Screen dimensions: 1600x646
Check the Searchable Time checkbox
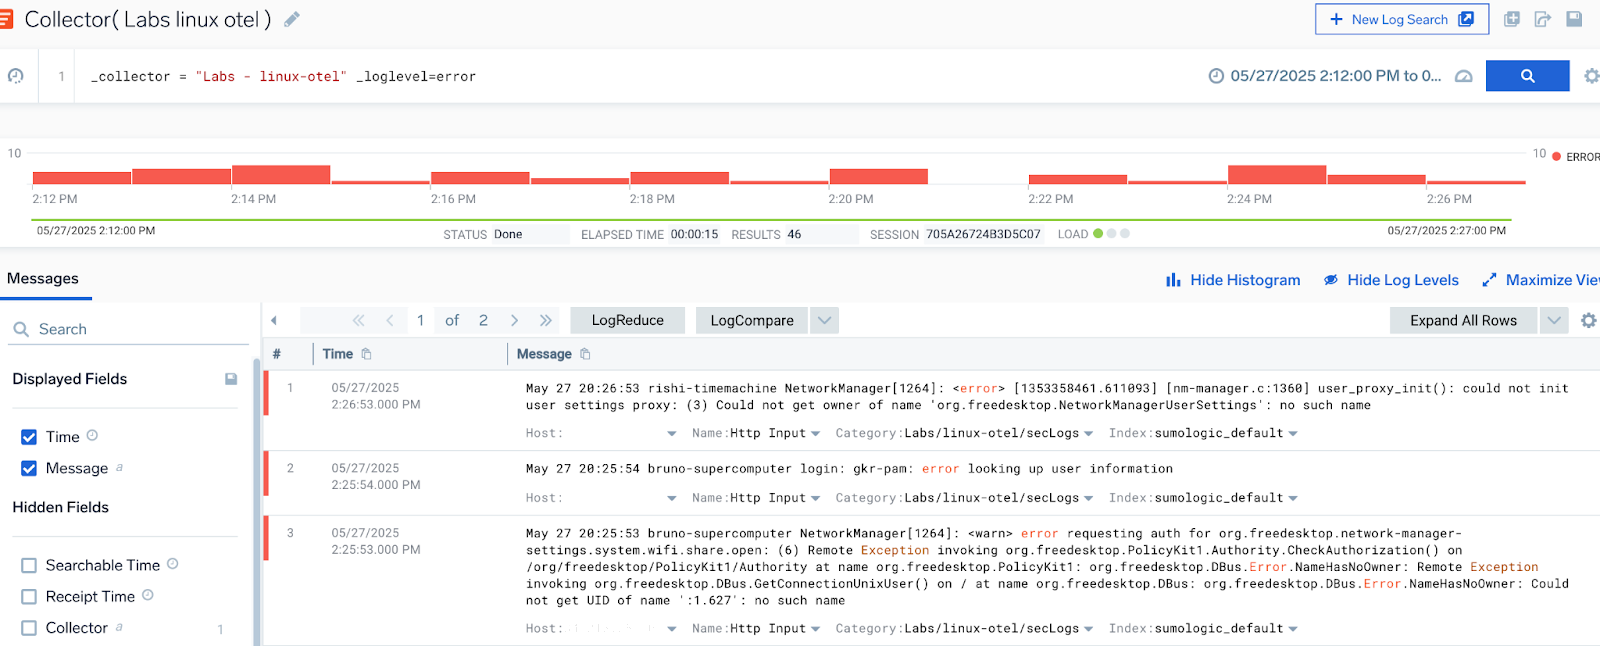click(29, 565)
